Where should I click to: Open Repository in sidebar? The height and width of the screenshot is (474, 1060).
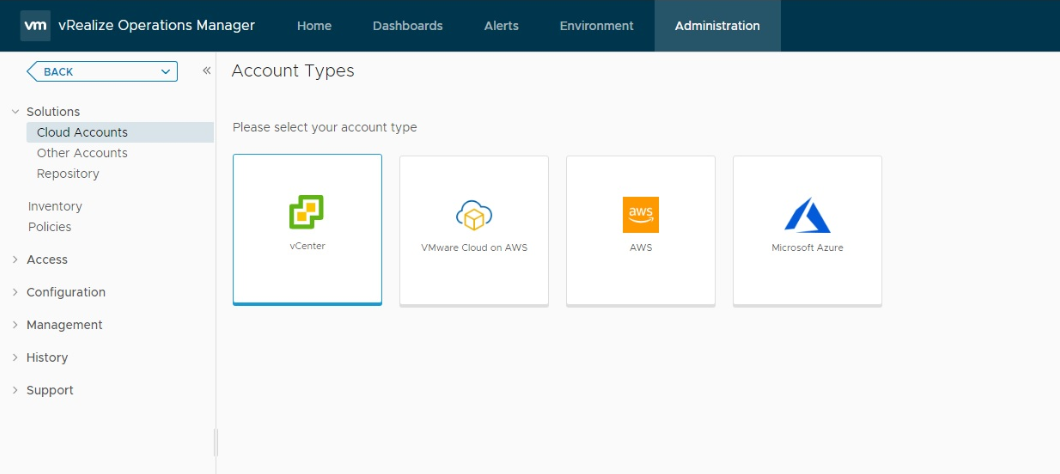coord(68,174)
